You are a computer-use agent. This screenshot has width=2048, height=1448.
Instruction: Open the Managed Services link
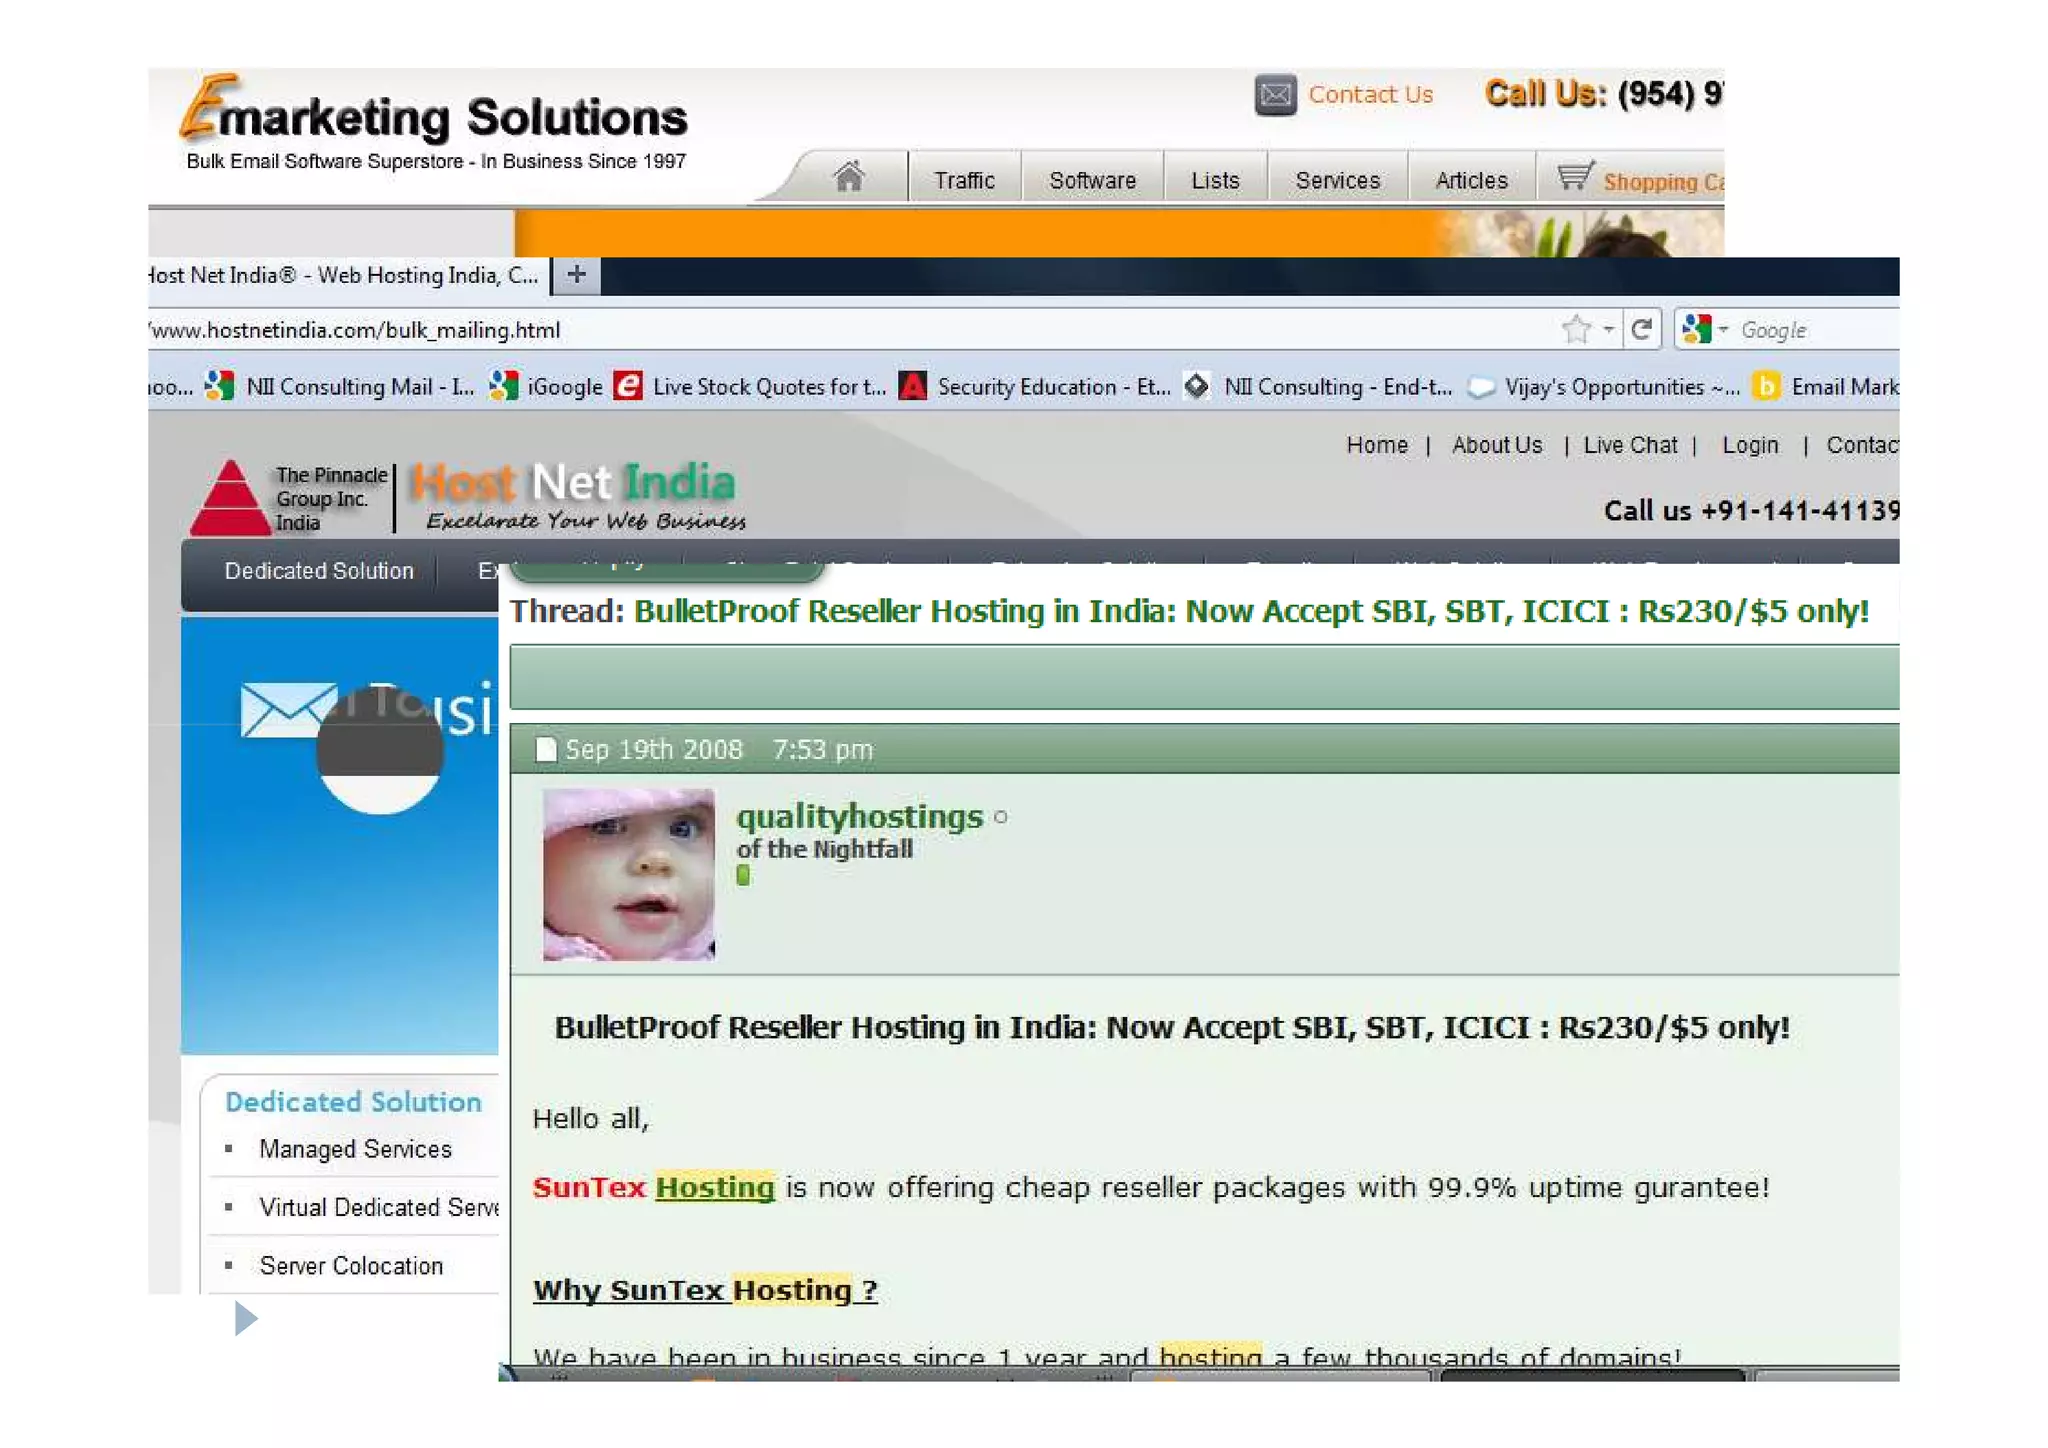pos(355,1149)
